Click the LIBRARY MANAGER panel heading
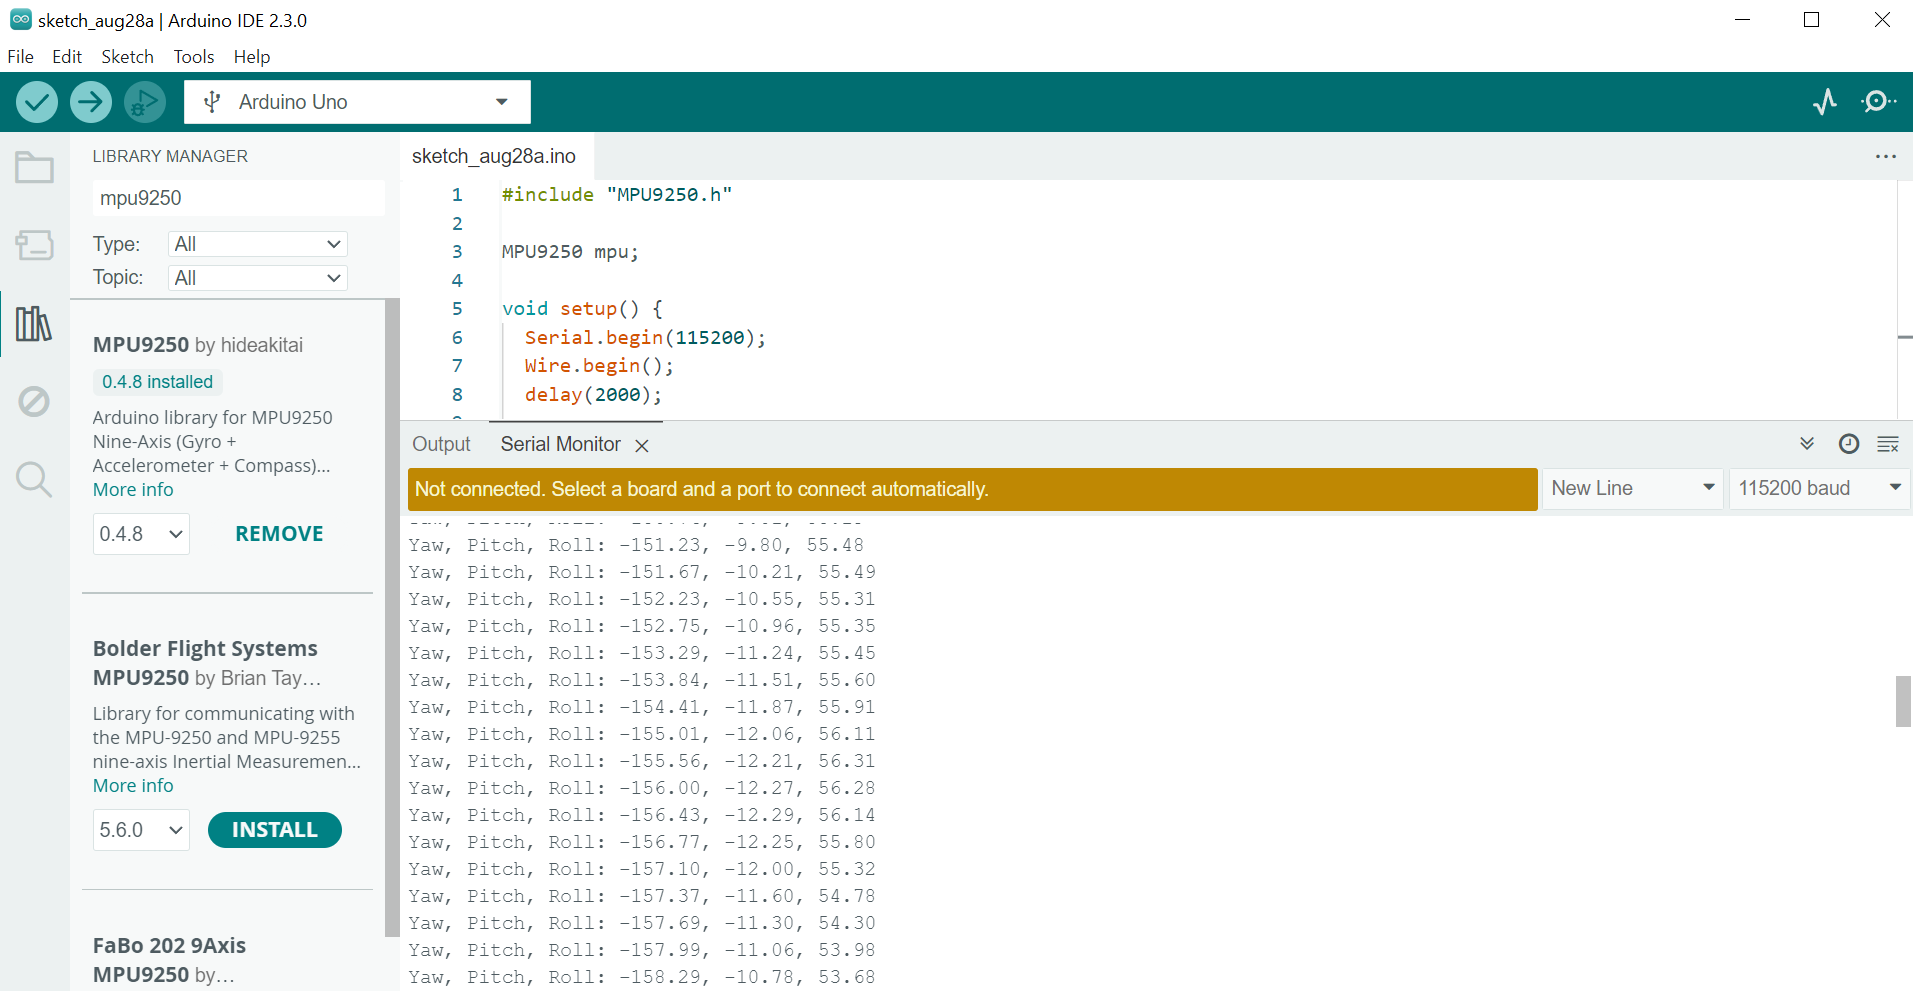Screen dimensions: 1913x991 [x=170, y=156]
